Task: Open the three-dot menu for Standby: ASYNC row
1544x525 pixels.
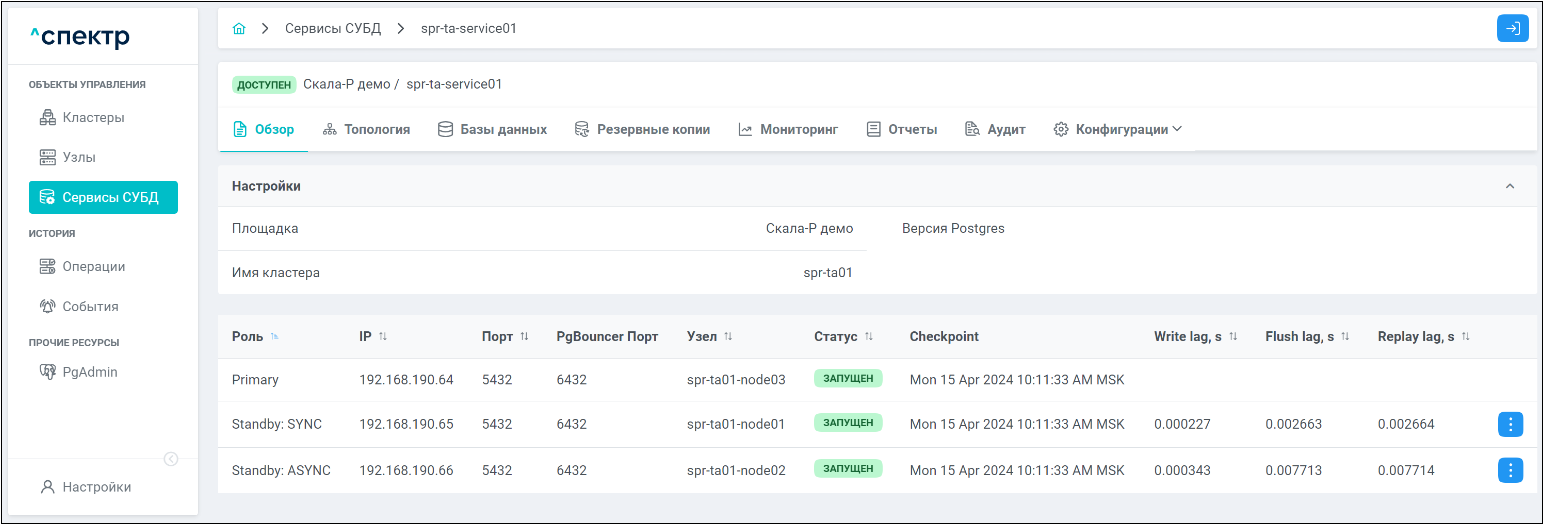Action: pyautogui.click(x=1510, y=470)
